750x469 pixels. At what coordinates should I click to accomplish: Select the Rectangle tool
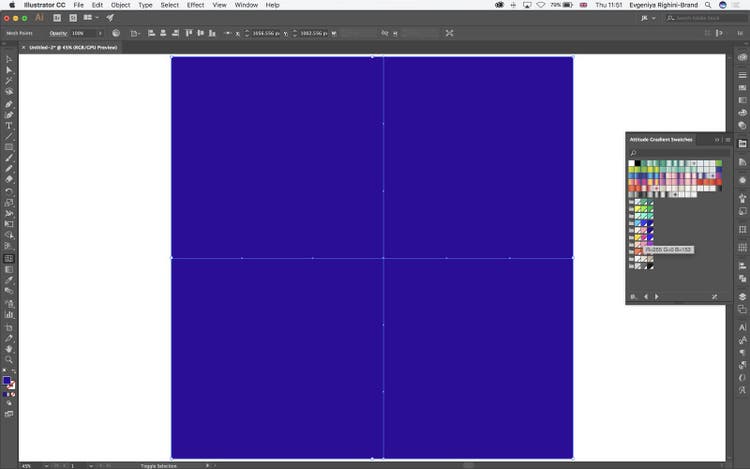tap(9, 147)
